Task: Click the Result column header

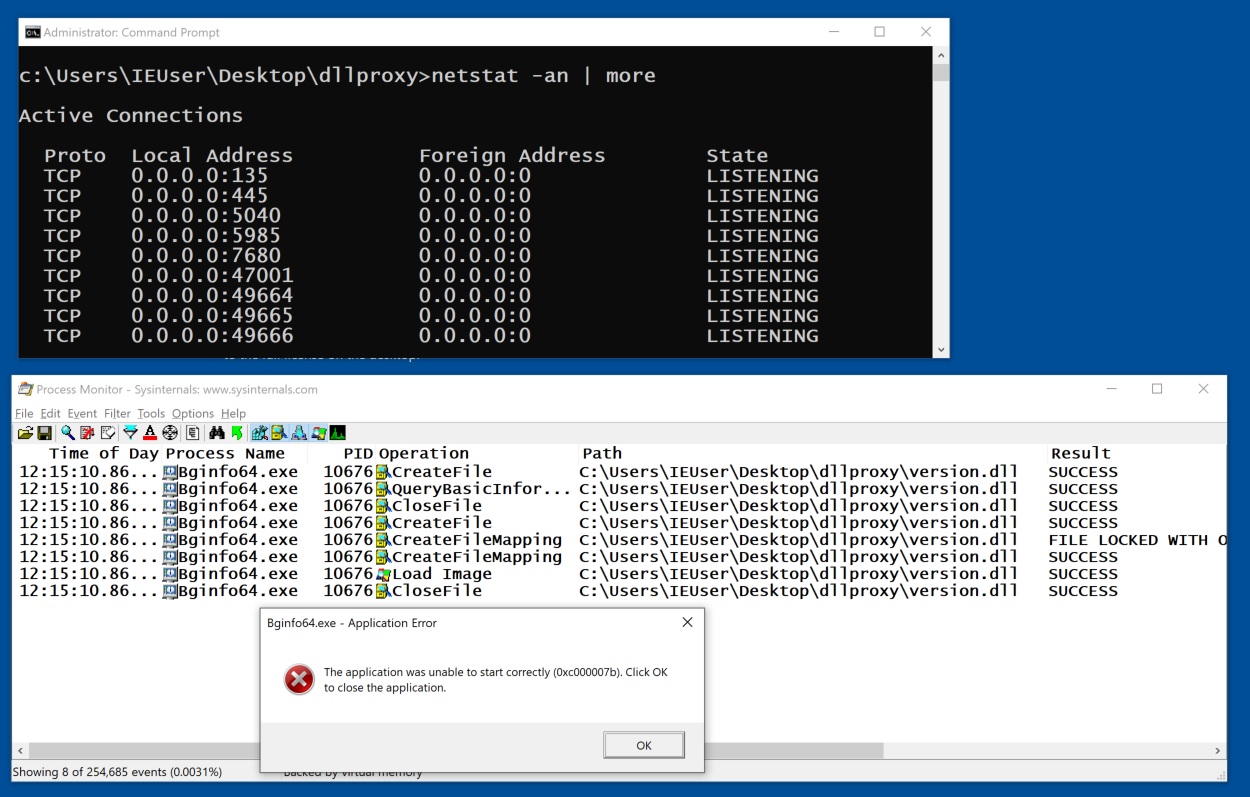Action: coord(1080,453)
